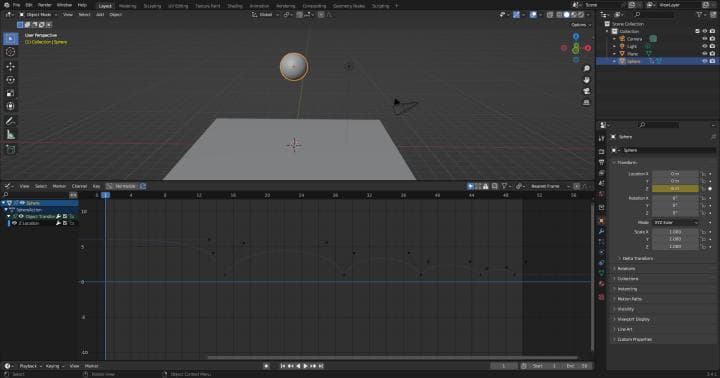Click the viewport pan hand icon

coord(586,80)
